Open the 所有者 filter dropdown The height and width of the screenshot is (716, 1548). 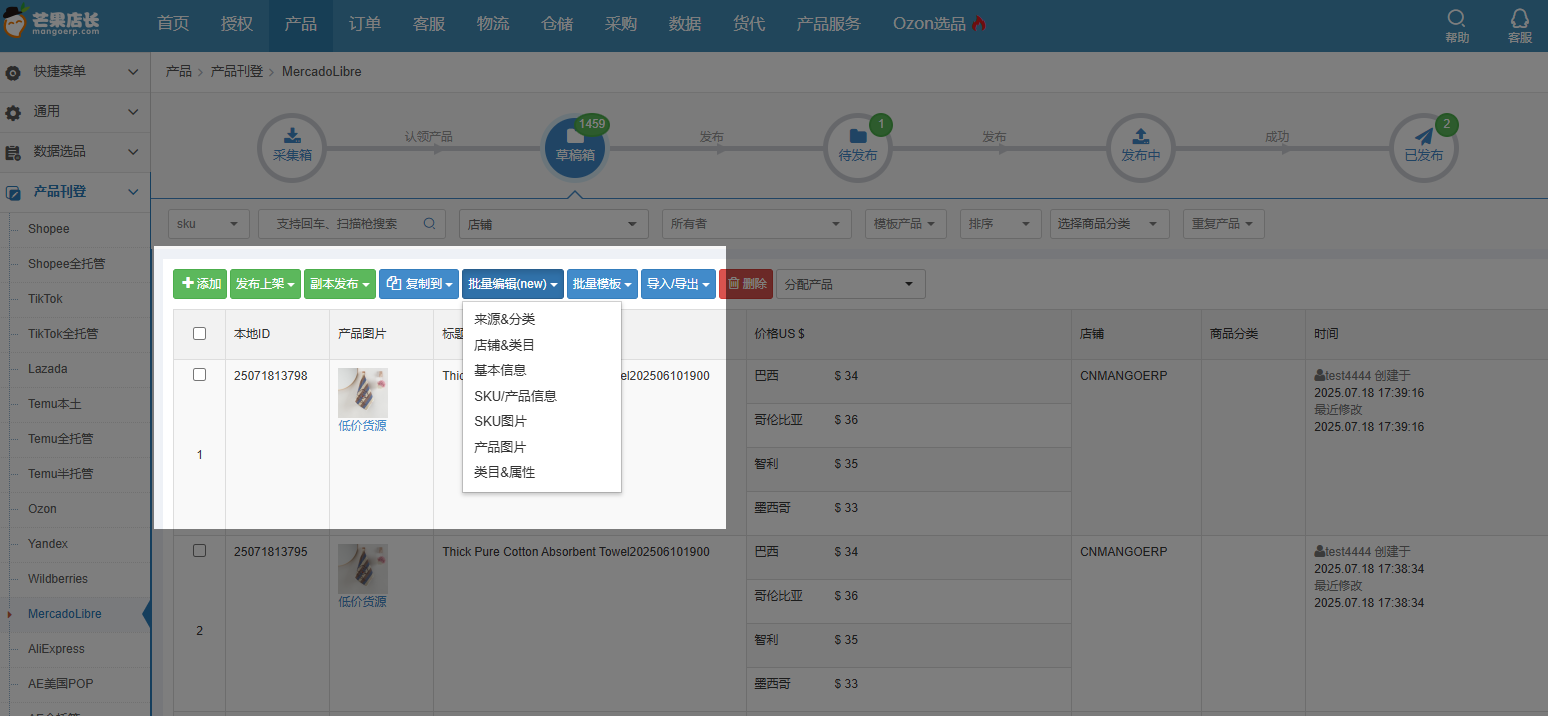tap(757, 224)
